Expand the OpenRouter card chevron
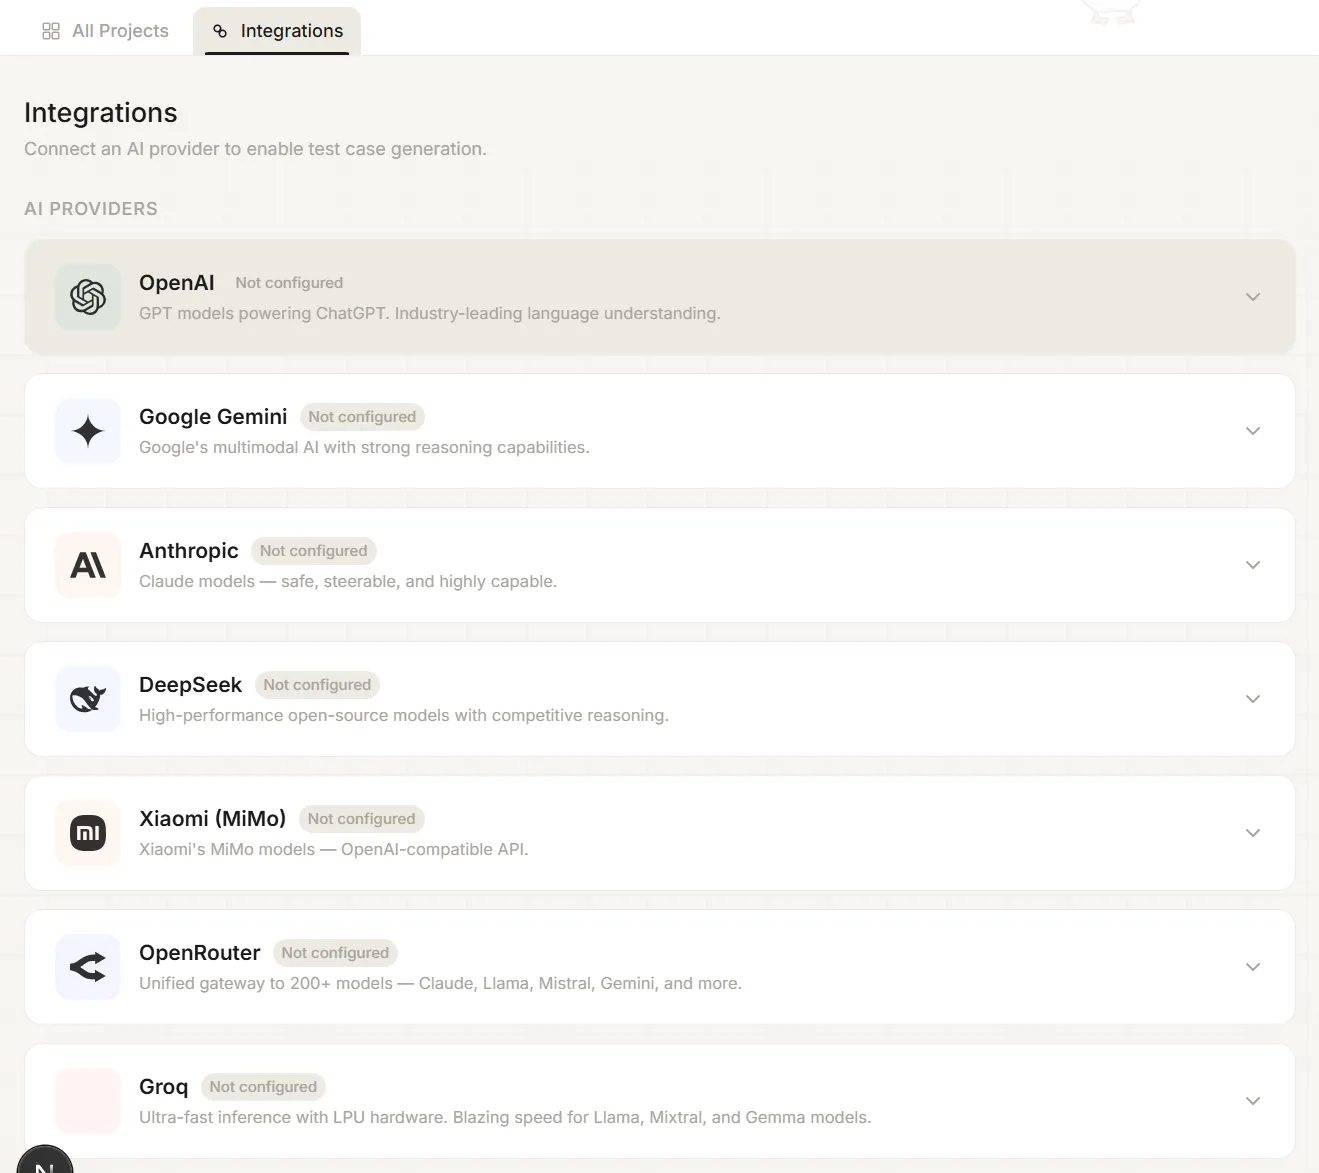Viewport: 1319px width, 1173px height. (1253, 967)
